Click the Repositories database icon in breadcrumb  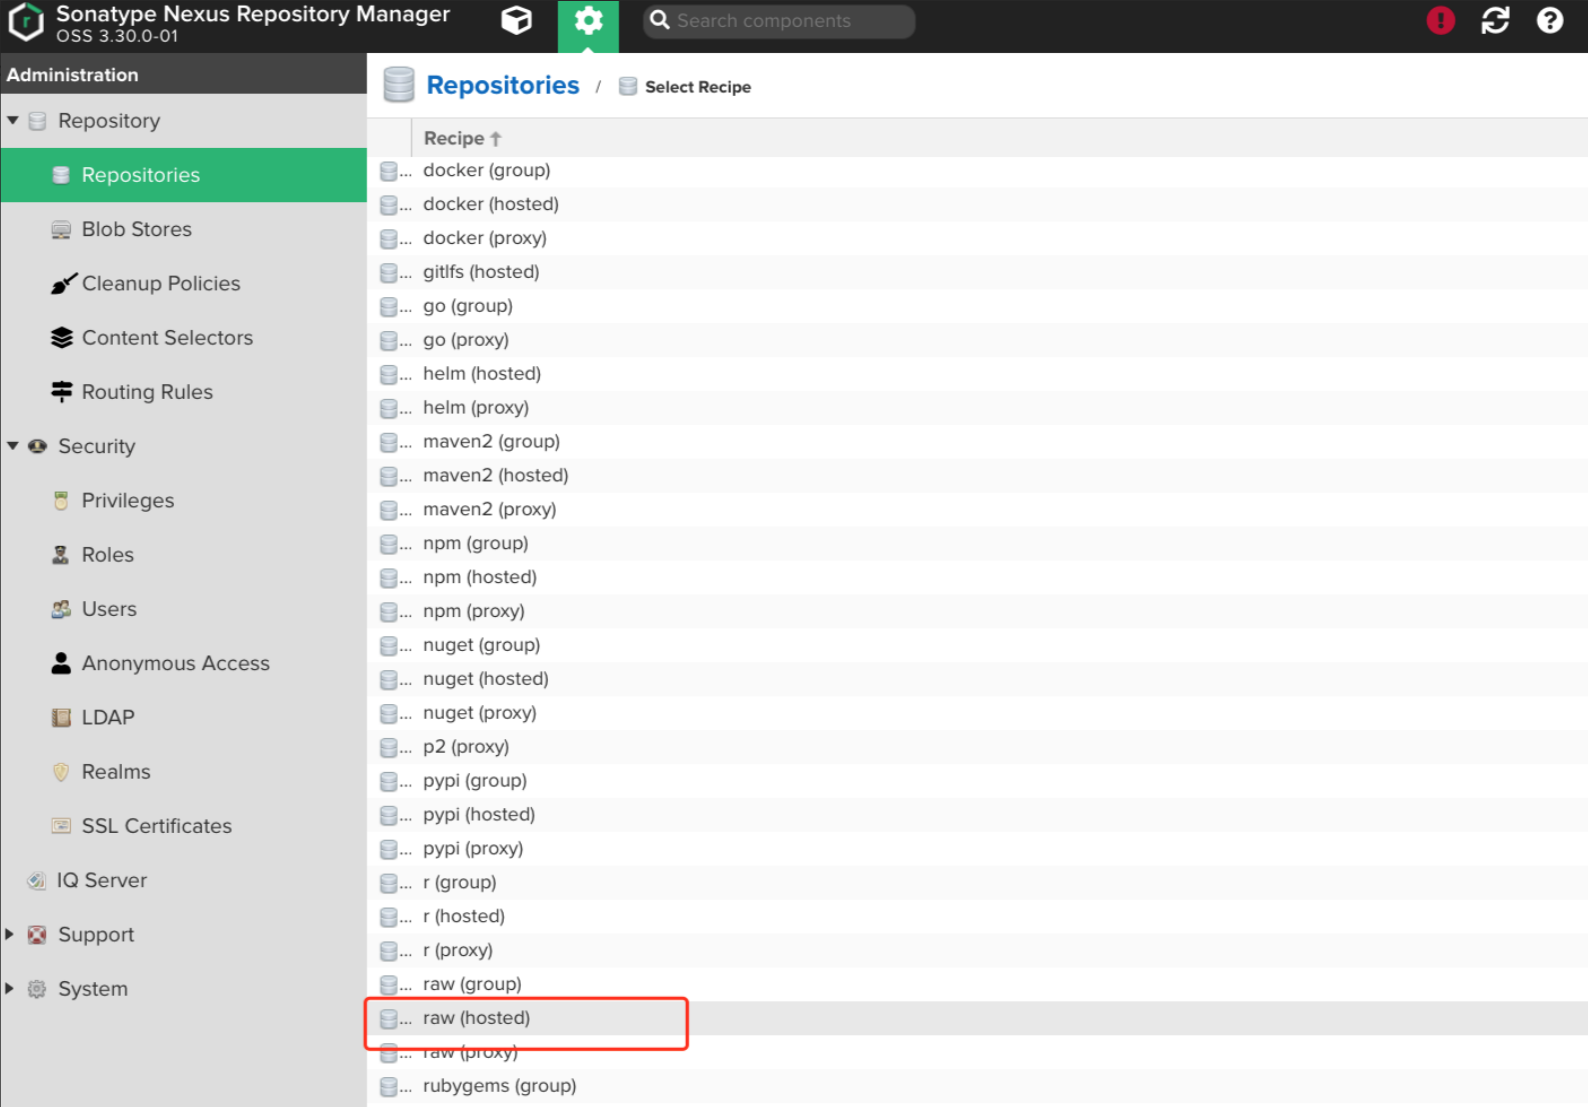coord(399,85)
